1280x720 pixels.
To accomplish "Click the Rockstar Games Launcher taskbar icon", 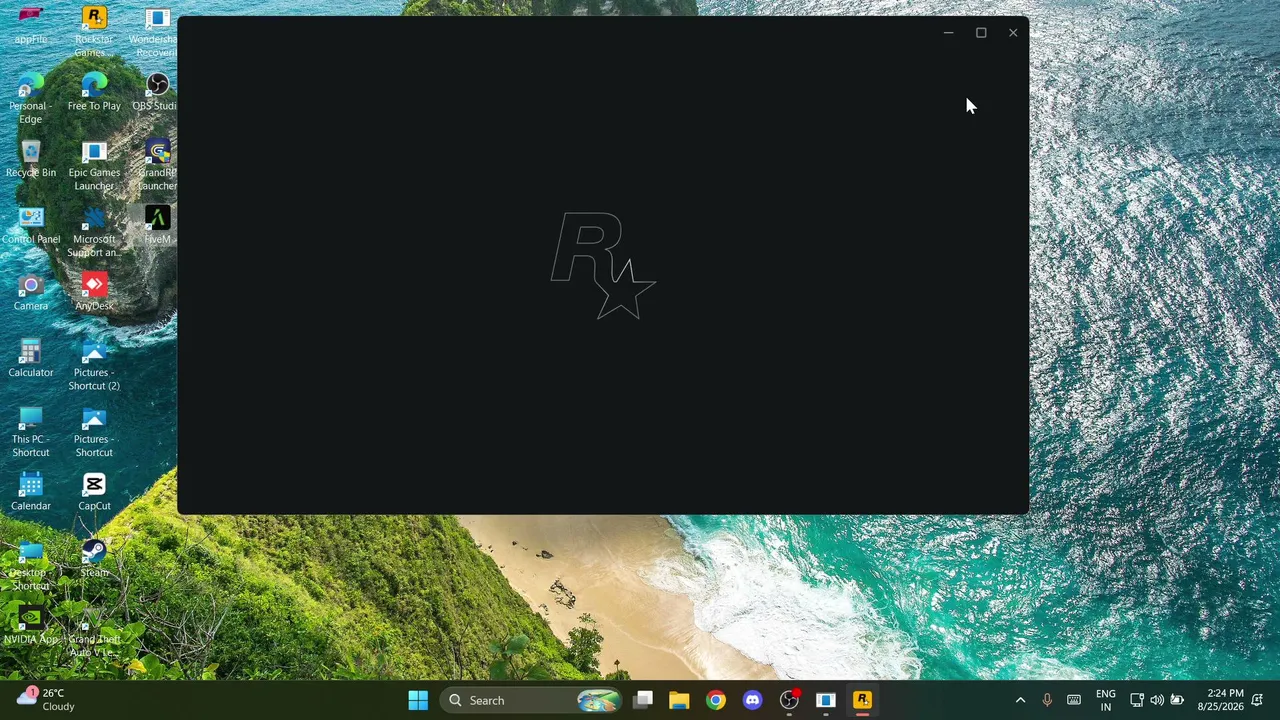I will 862,700.
